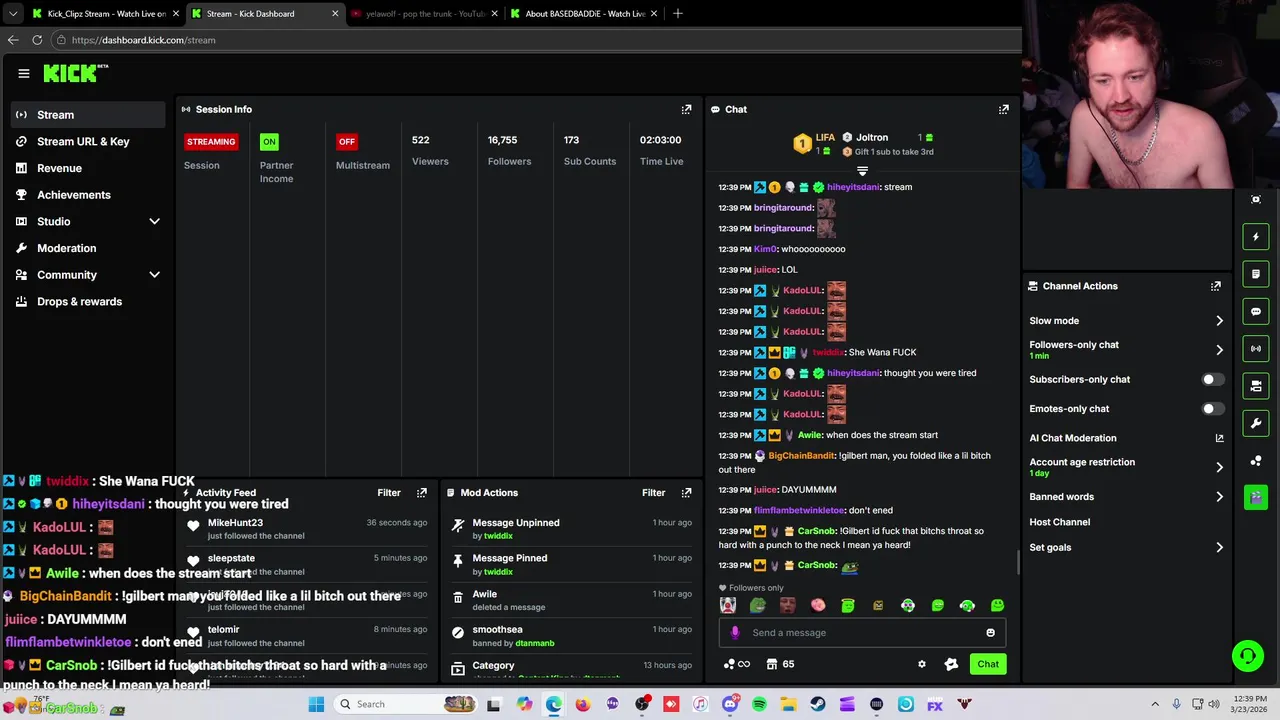Click the green clapperboard sidebar icon
This screenshot has height=720, width=1280.
(x=1256, y=497)
